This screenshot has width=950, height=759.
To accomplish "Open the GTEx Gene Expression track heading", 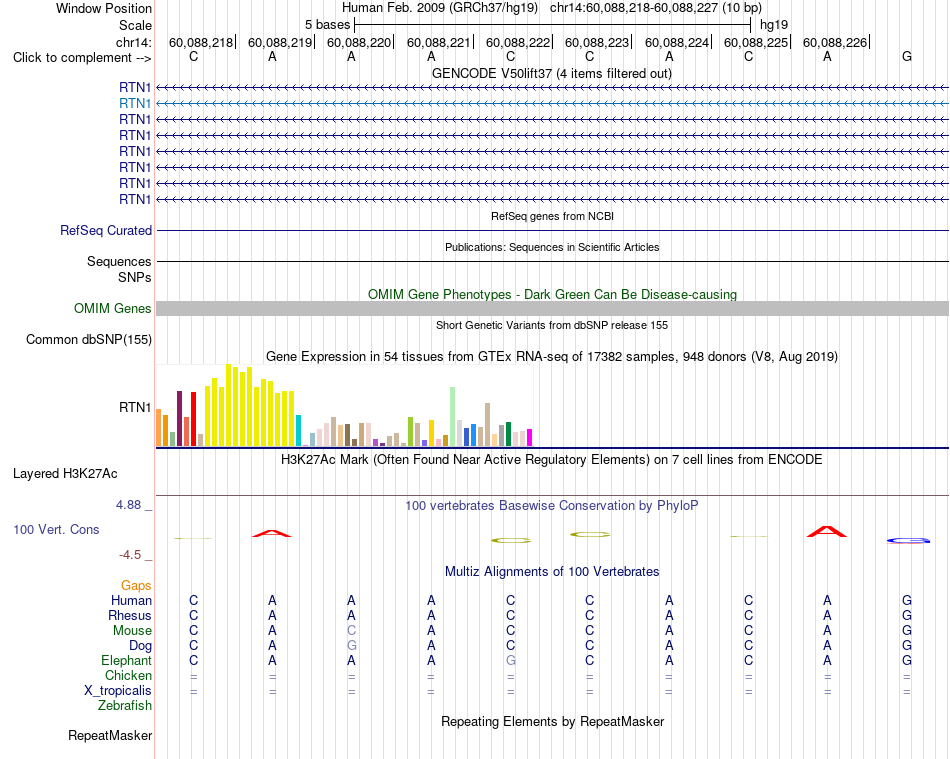I will pos(552,357).
